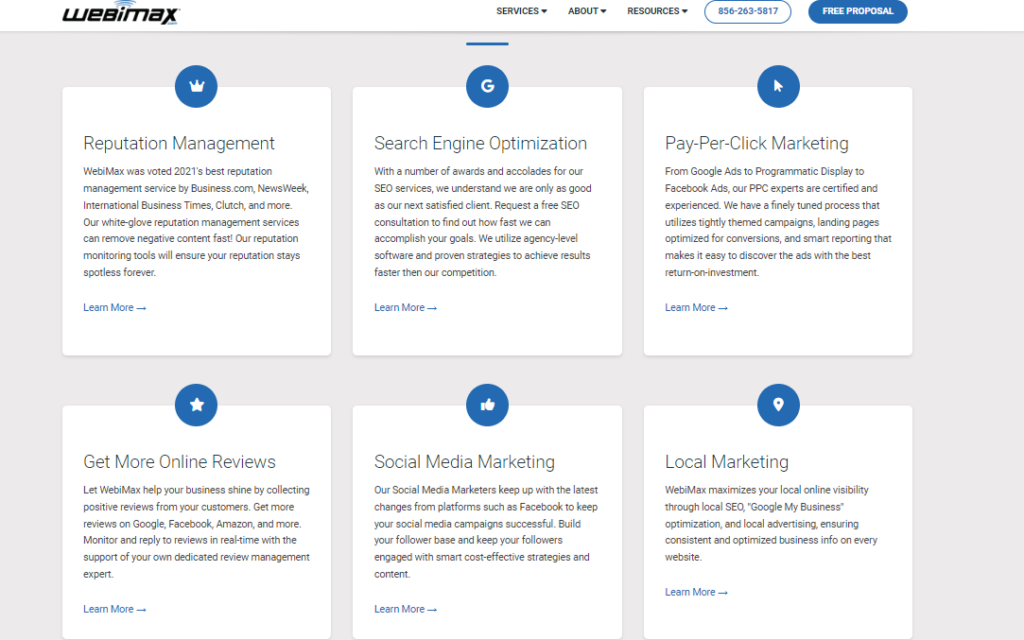Click the WebiMax logo
1024x640 pixels.
(x=121, y=13)
